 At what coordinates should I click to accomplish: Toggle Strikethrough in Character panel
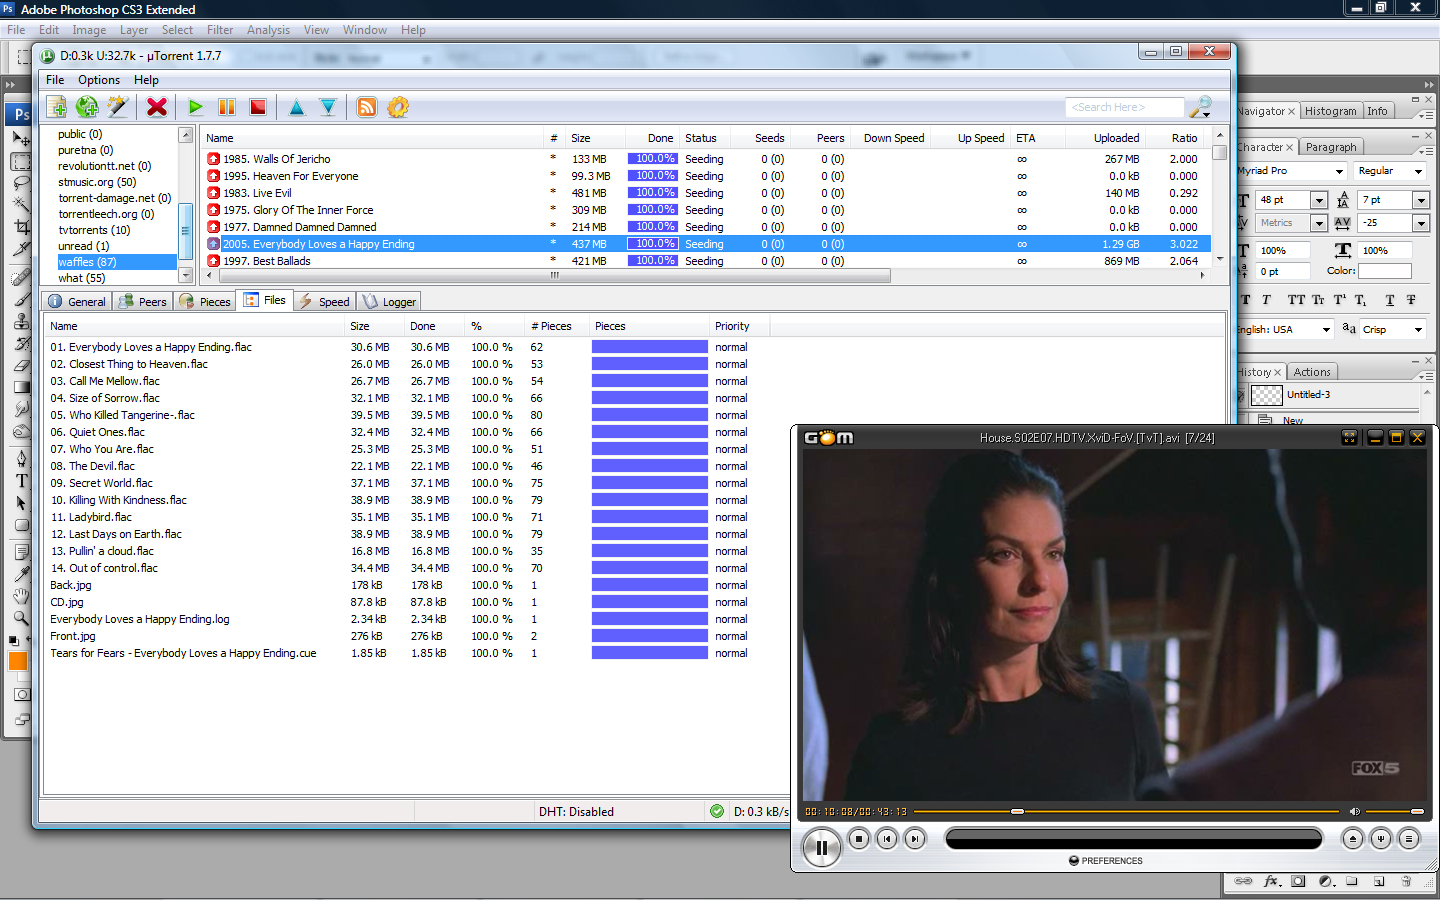[1411, 300]
